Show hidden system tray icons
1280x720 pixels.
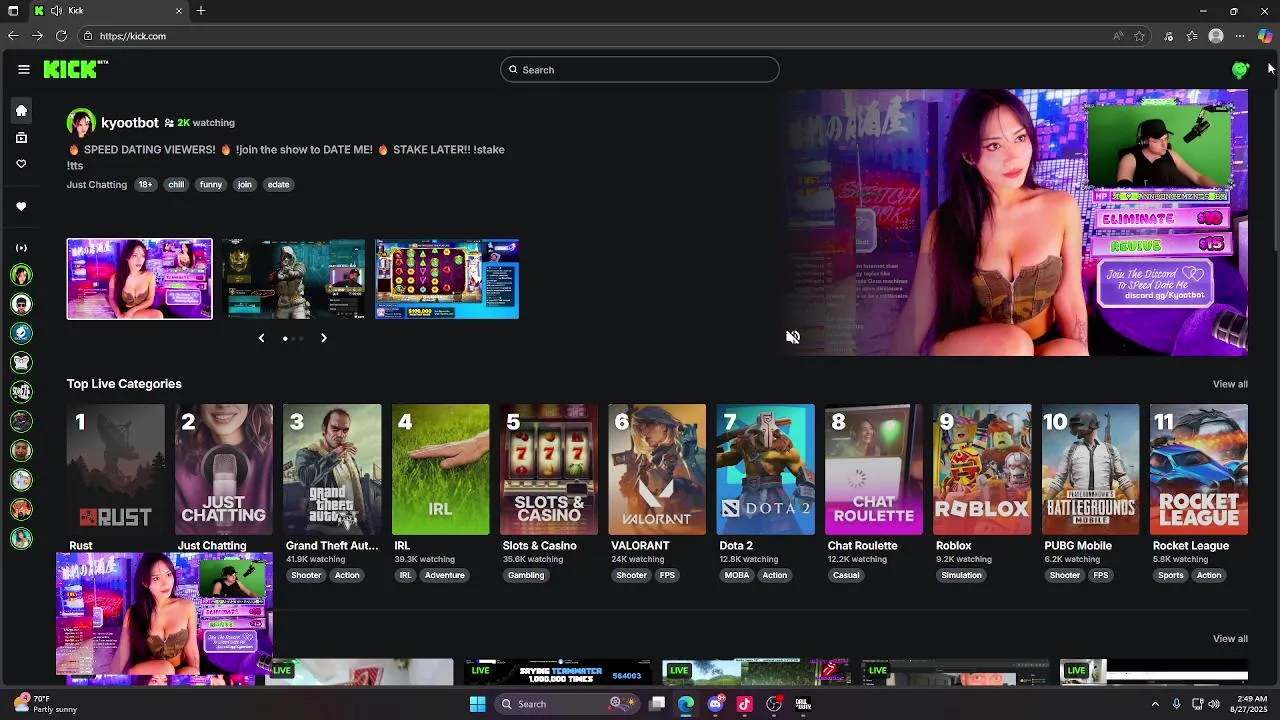click(1155, 704)
